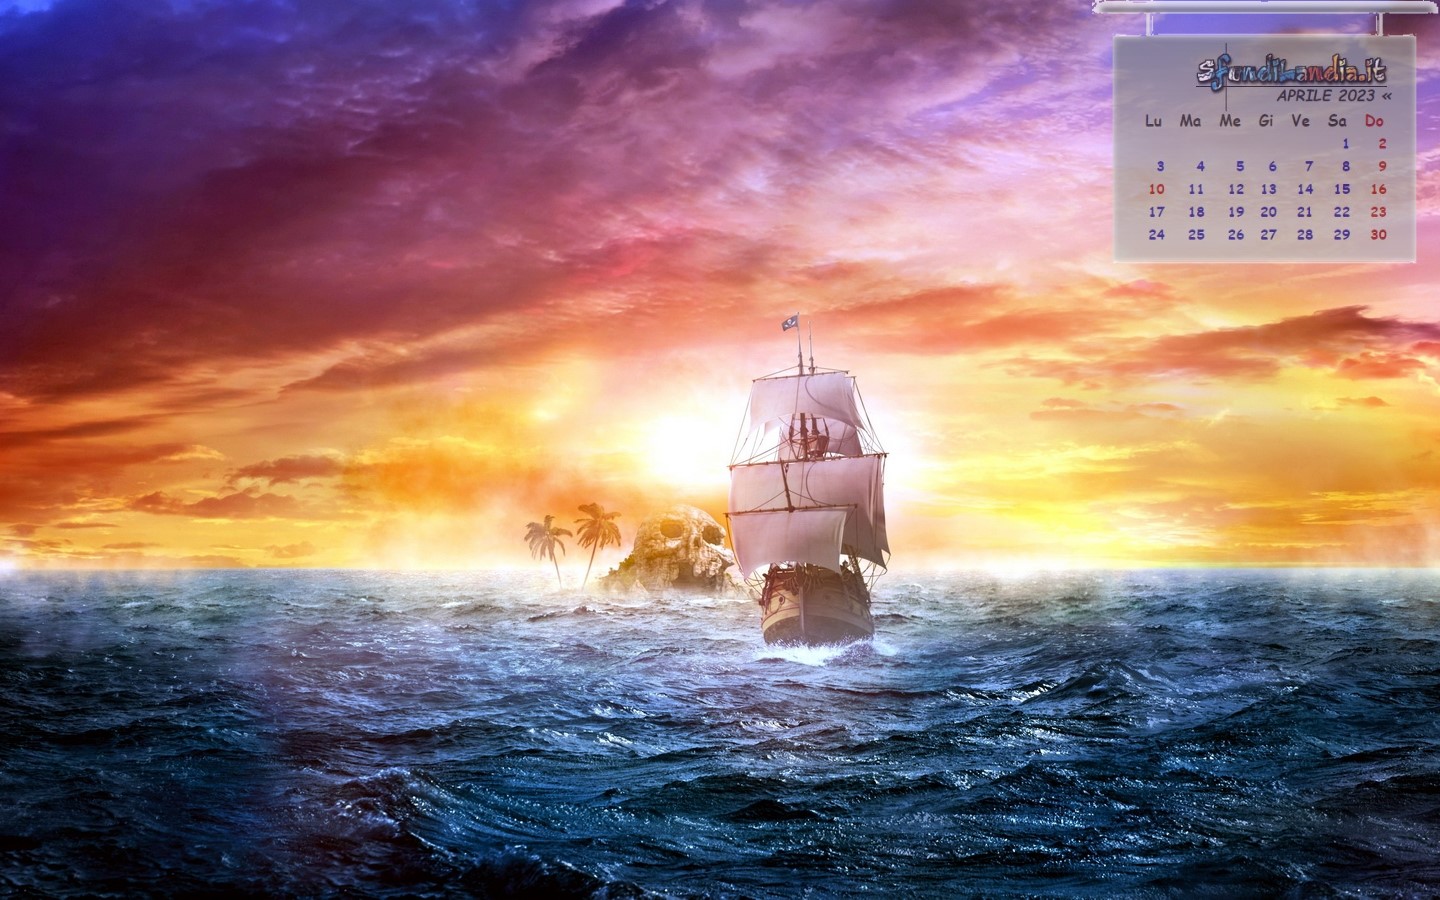Viewport: 1440px width, 900px height.
Task: Pick the red date 9
Action: click(1382, 166)
